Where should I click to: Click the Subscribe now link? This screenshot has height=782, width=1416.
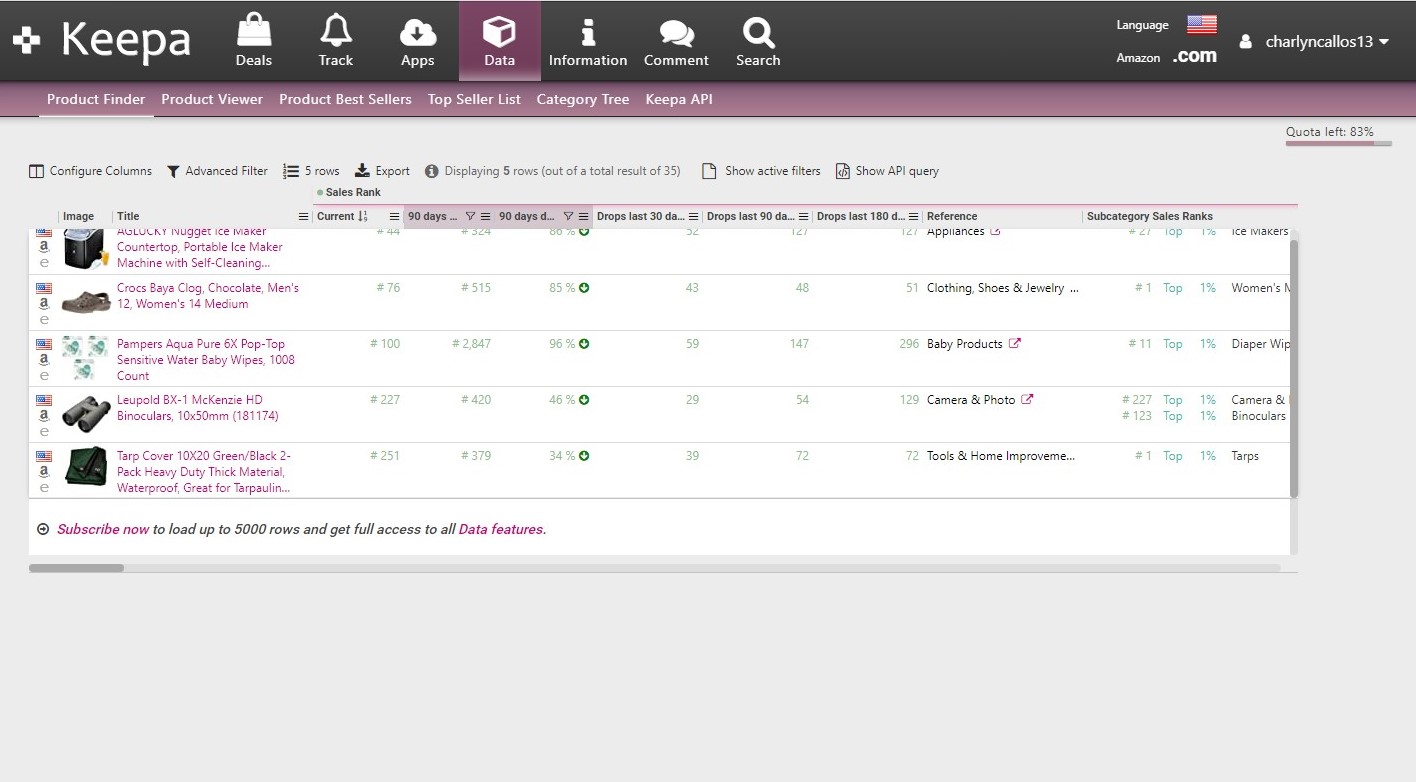pos(103,529)
